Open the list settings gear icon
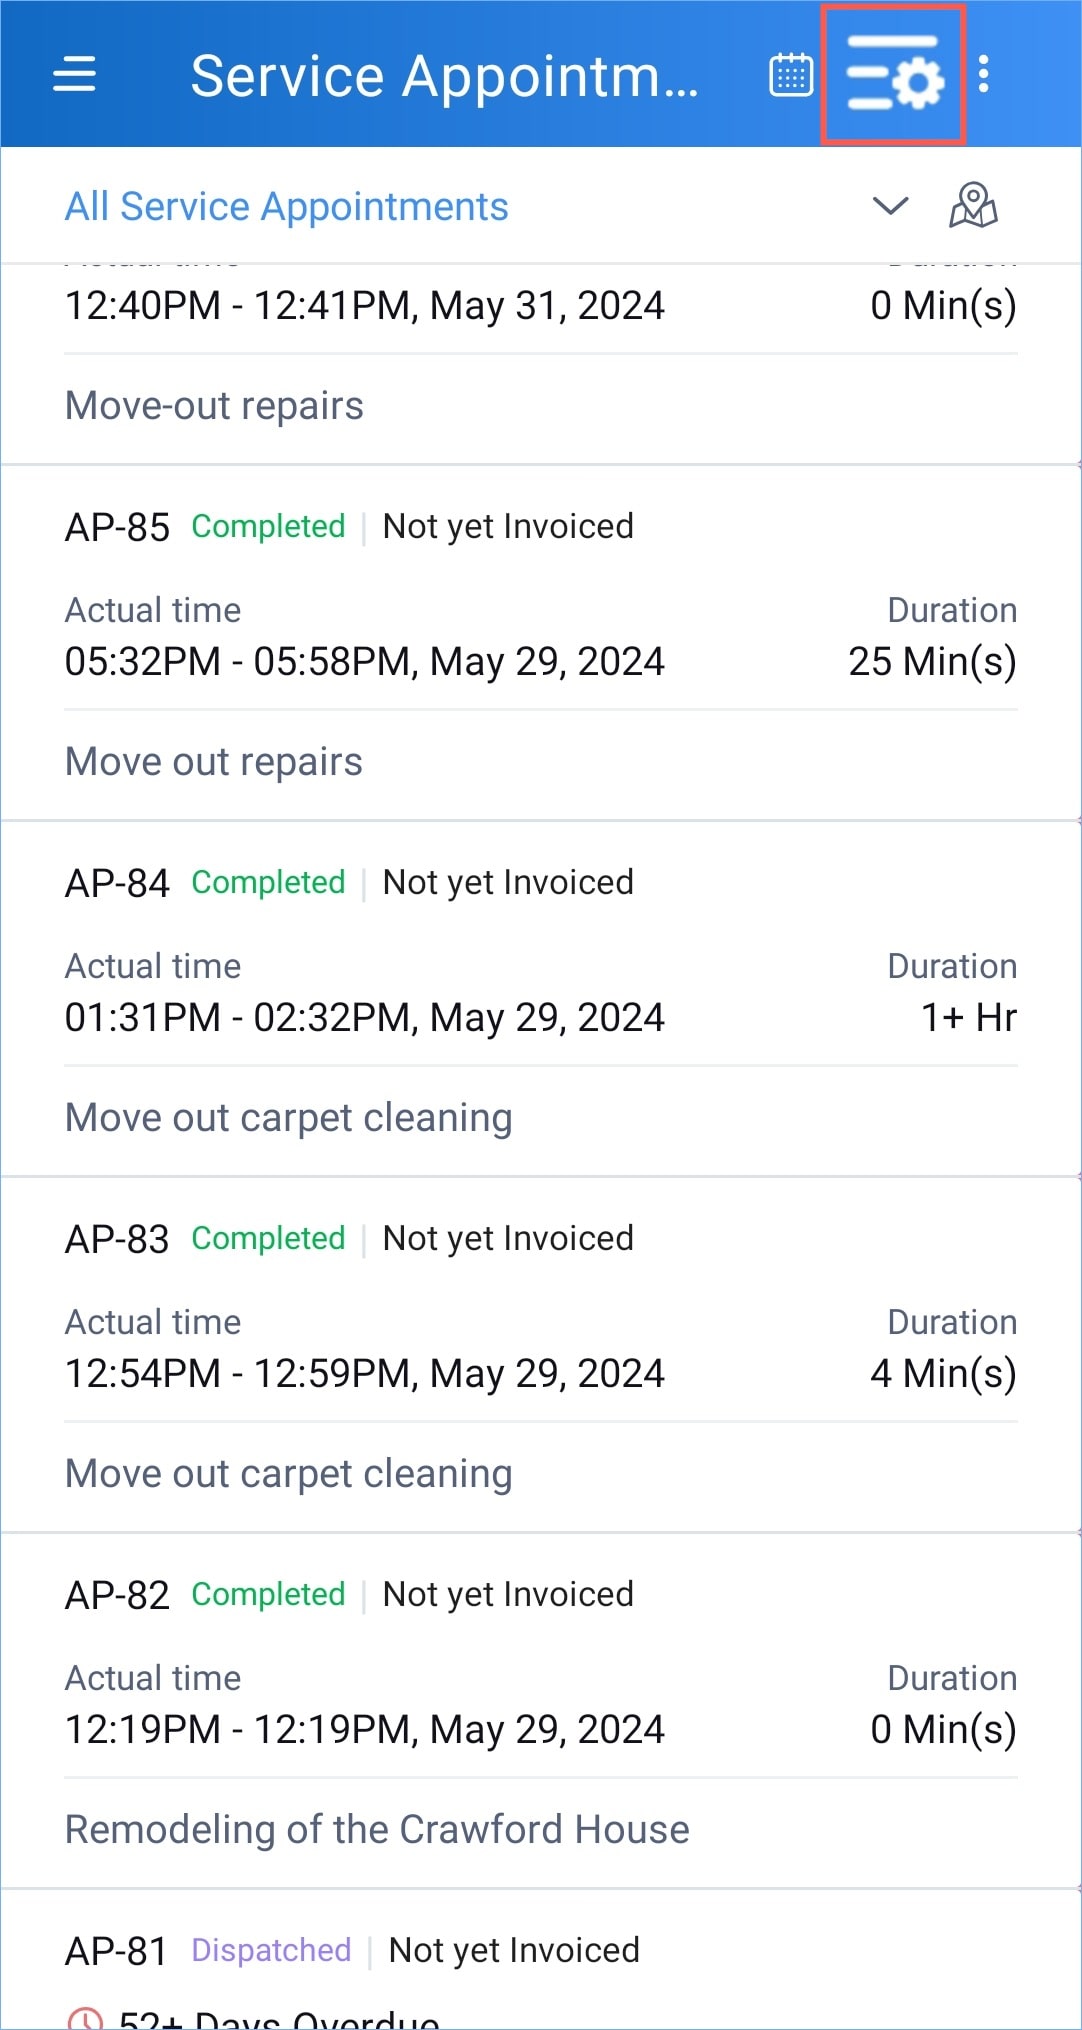This screenshot has height=2030, width=1082. (x=894, y=75)
